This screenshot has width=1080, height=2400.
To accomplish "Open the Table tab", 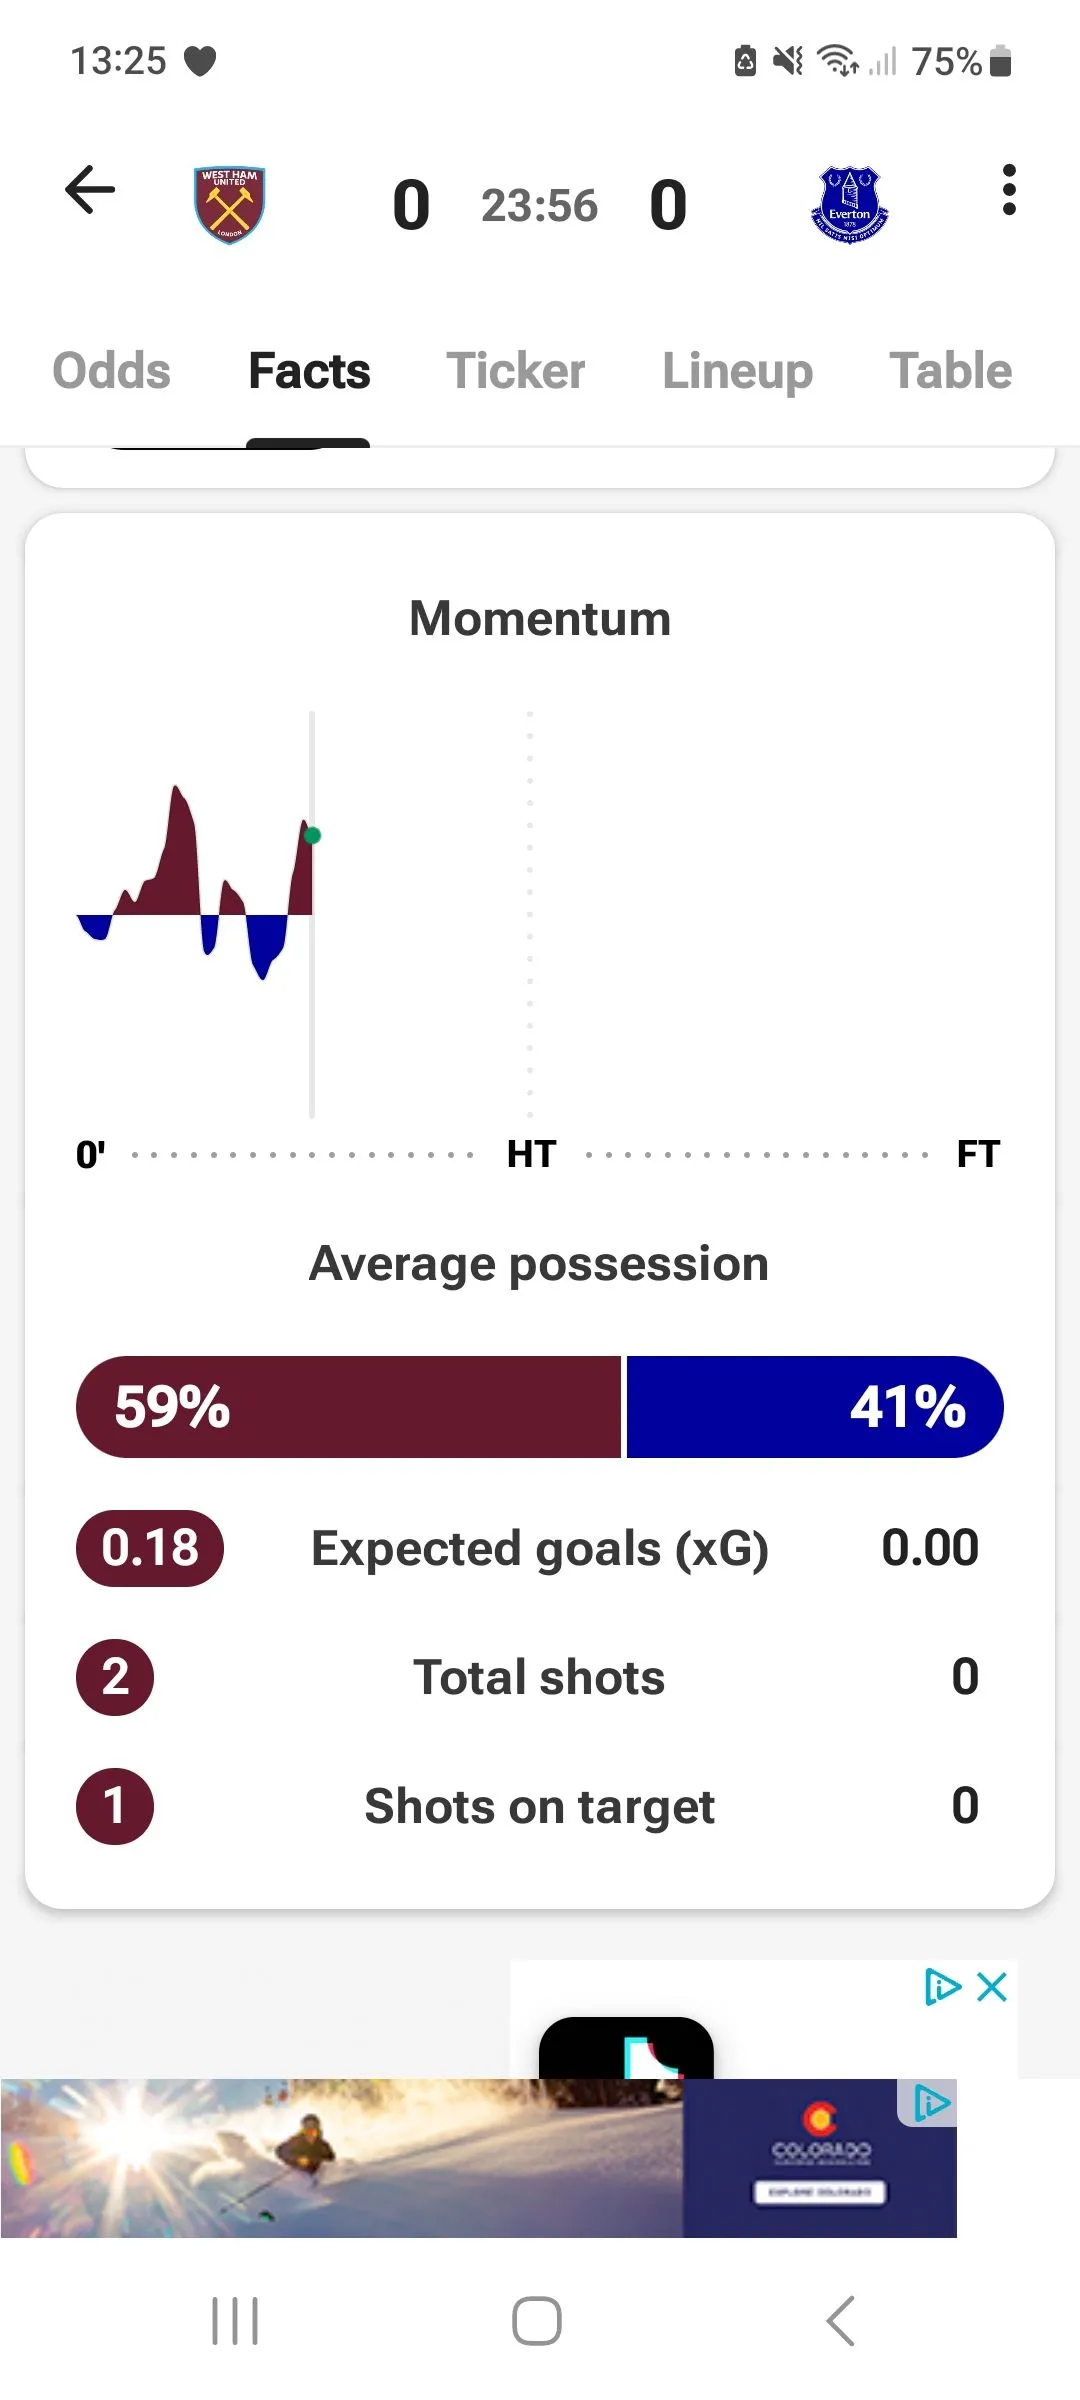I will point(951,371).
